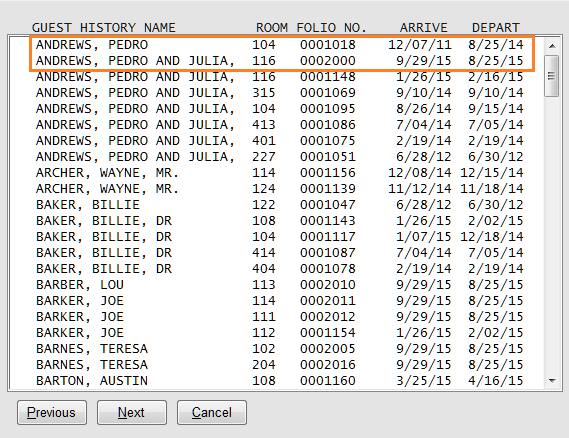Image resolution: width=569 pixels, height=438 pixels.
Task: Click the vertical scrollbar thumb
Action: pyautogui.click(x=552, y=76)
